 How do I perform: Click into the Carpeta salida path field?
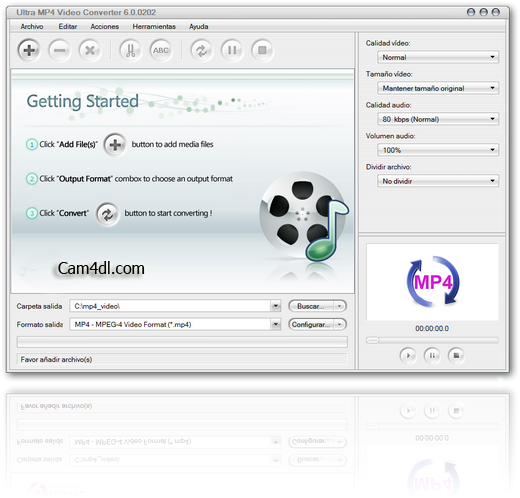[170, 306]
